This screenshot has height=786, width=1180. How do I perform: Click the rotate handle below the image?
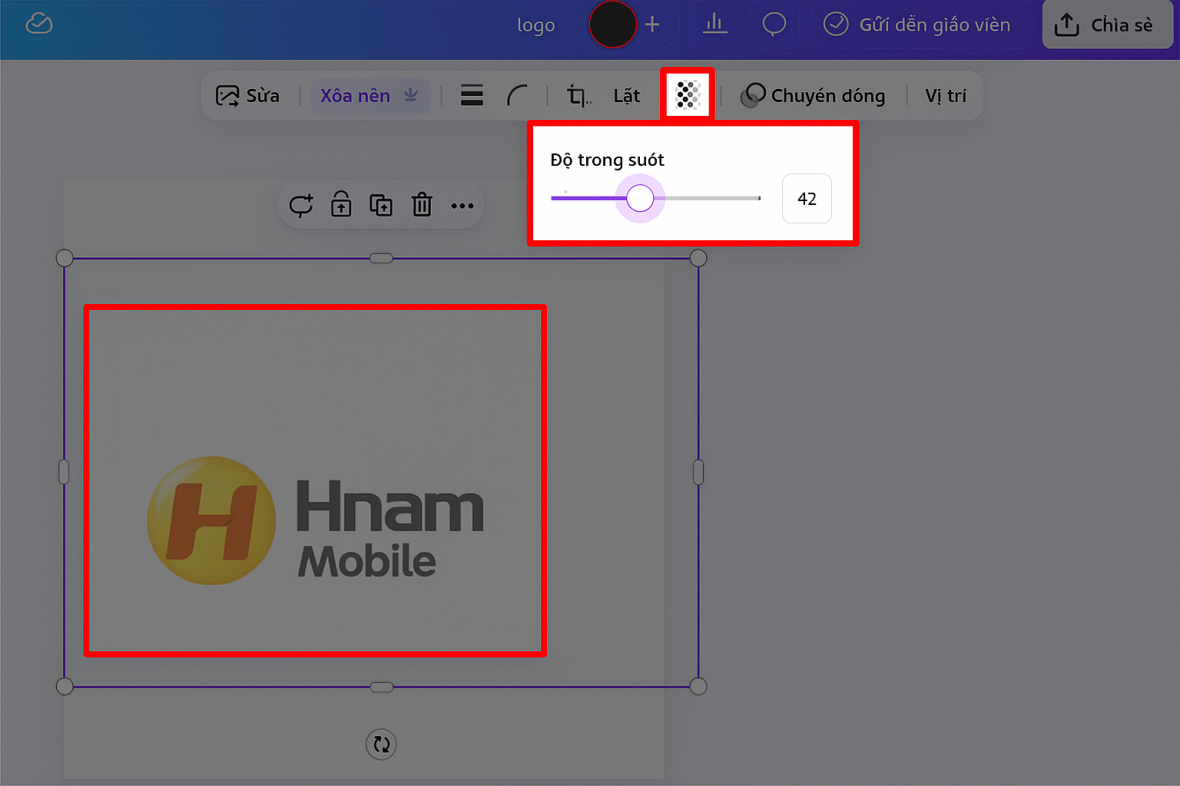coord(381,744)
